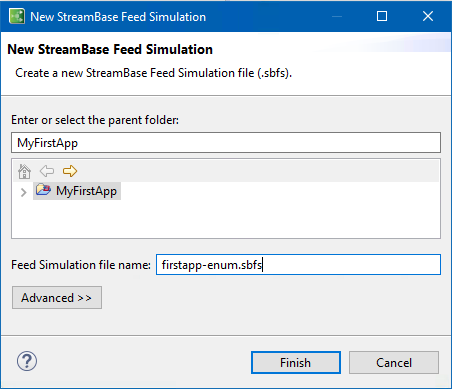Click into the Feed Simulation file name field
The image size is (452, 389).
point(298,265)
